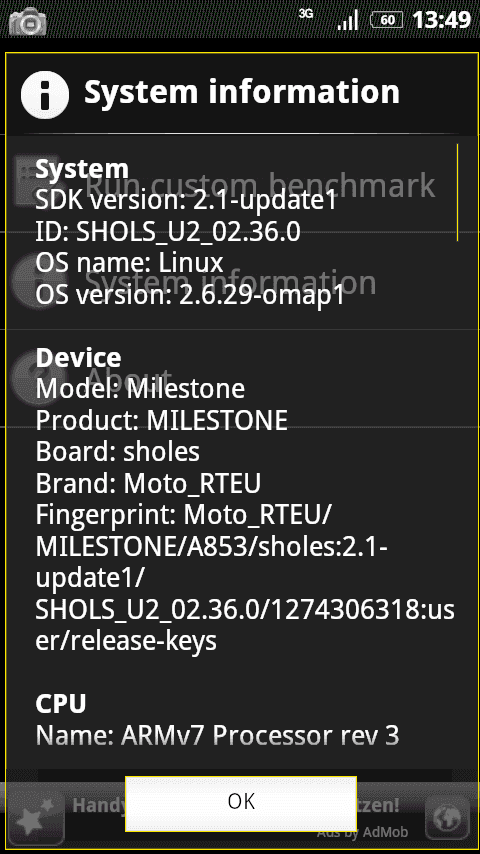Dismiss the dialog with the OK button
The height and width of the screenshot is (854, 480).
click(x=241, y=803)
